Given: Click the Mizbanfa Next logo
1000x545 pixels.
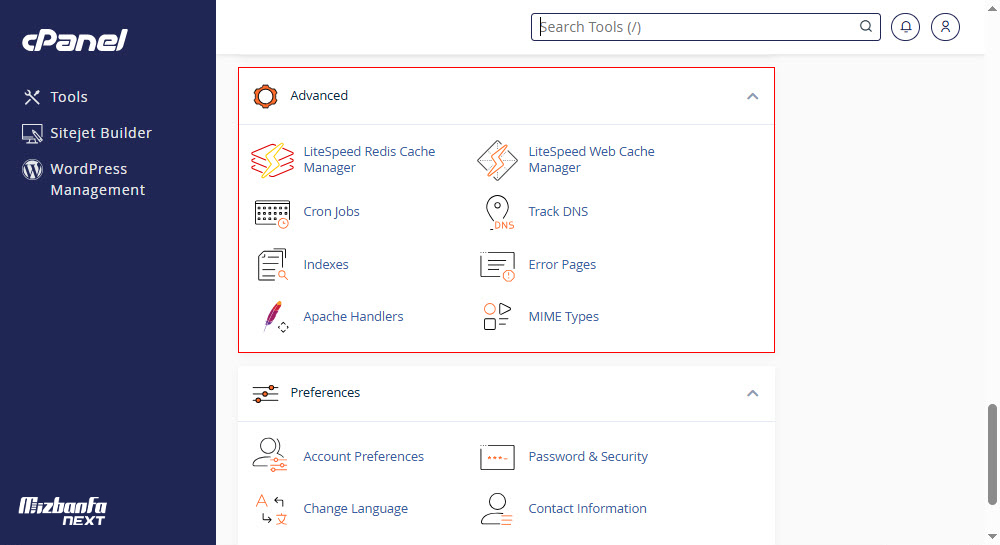Looking at the screenshot, I should (x=62, y=511).
